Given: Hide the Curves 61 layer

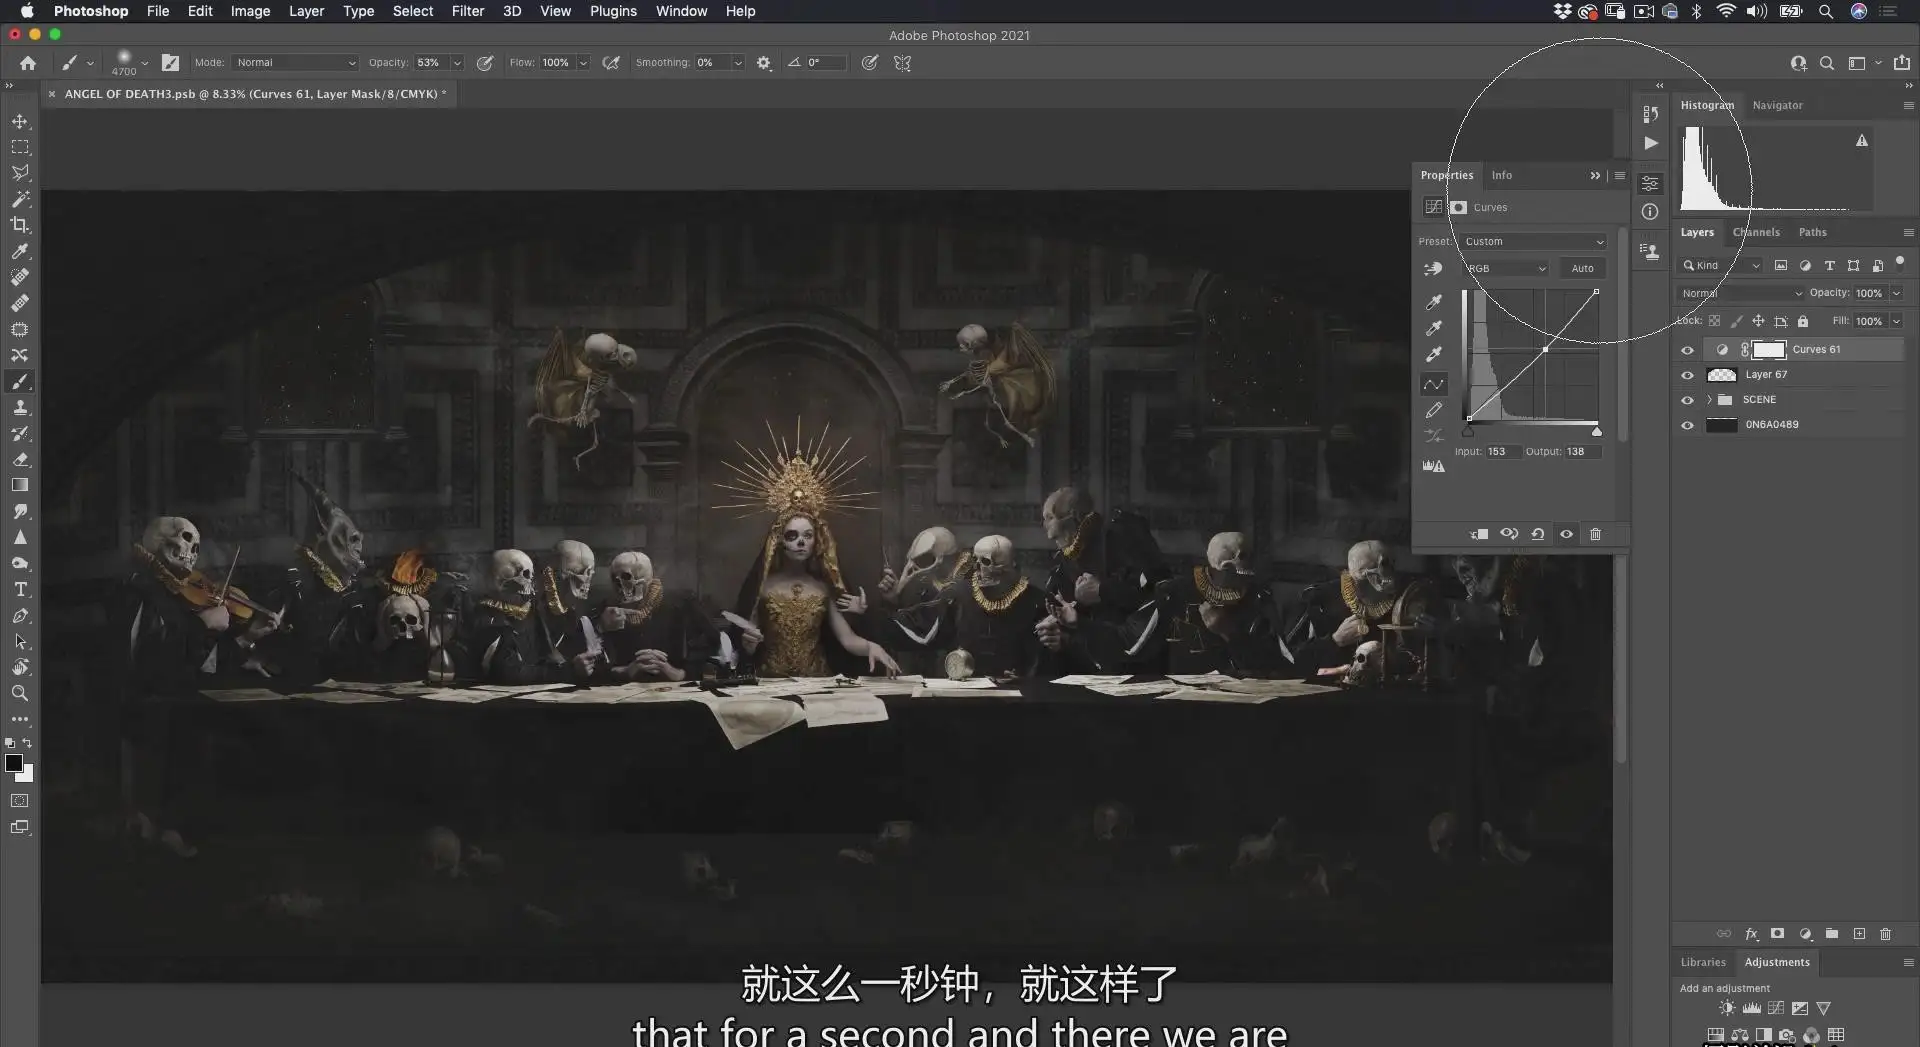Looking at the screenshot, I should click(1687, 350).
